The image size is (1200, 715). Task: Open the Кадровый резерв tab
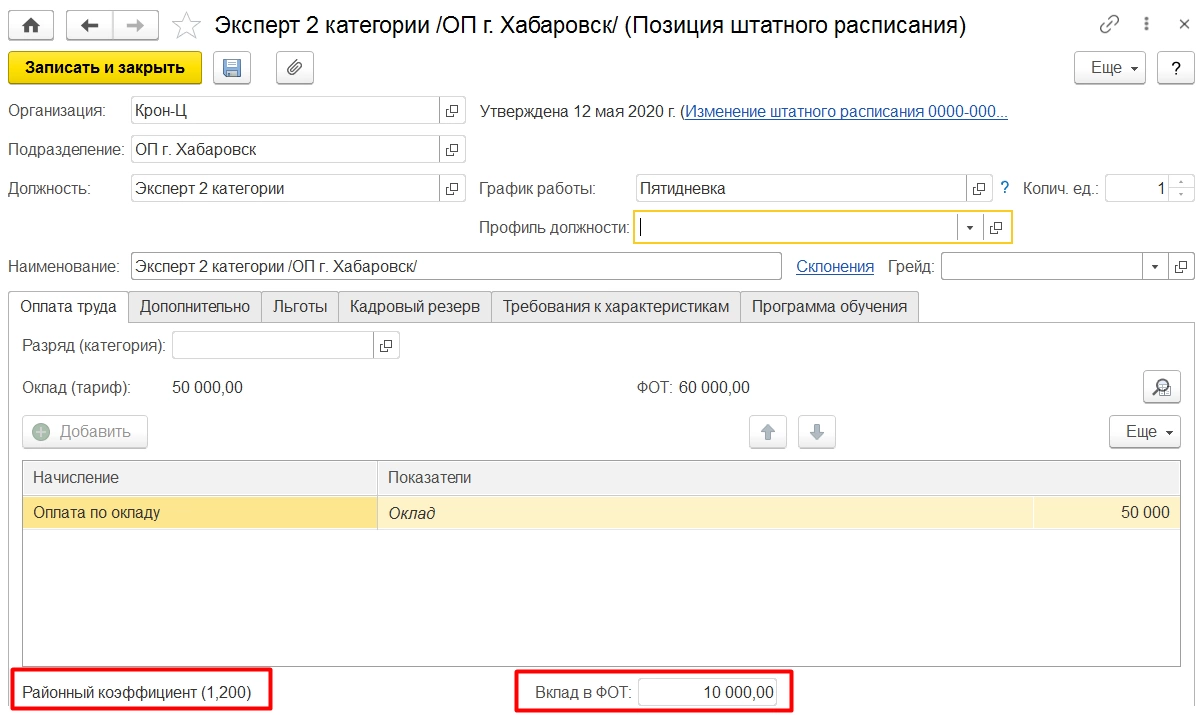[415, 307]
